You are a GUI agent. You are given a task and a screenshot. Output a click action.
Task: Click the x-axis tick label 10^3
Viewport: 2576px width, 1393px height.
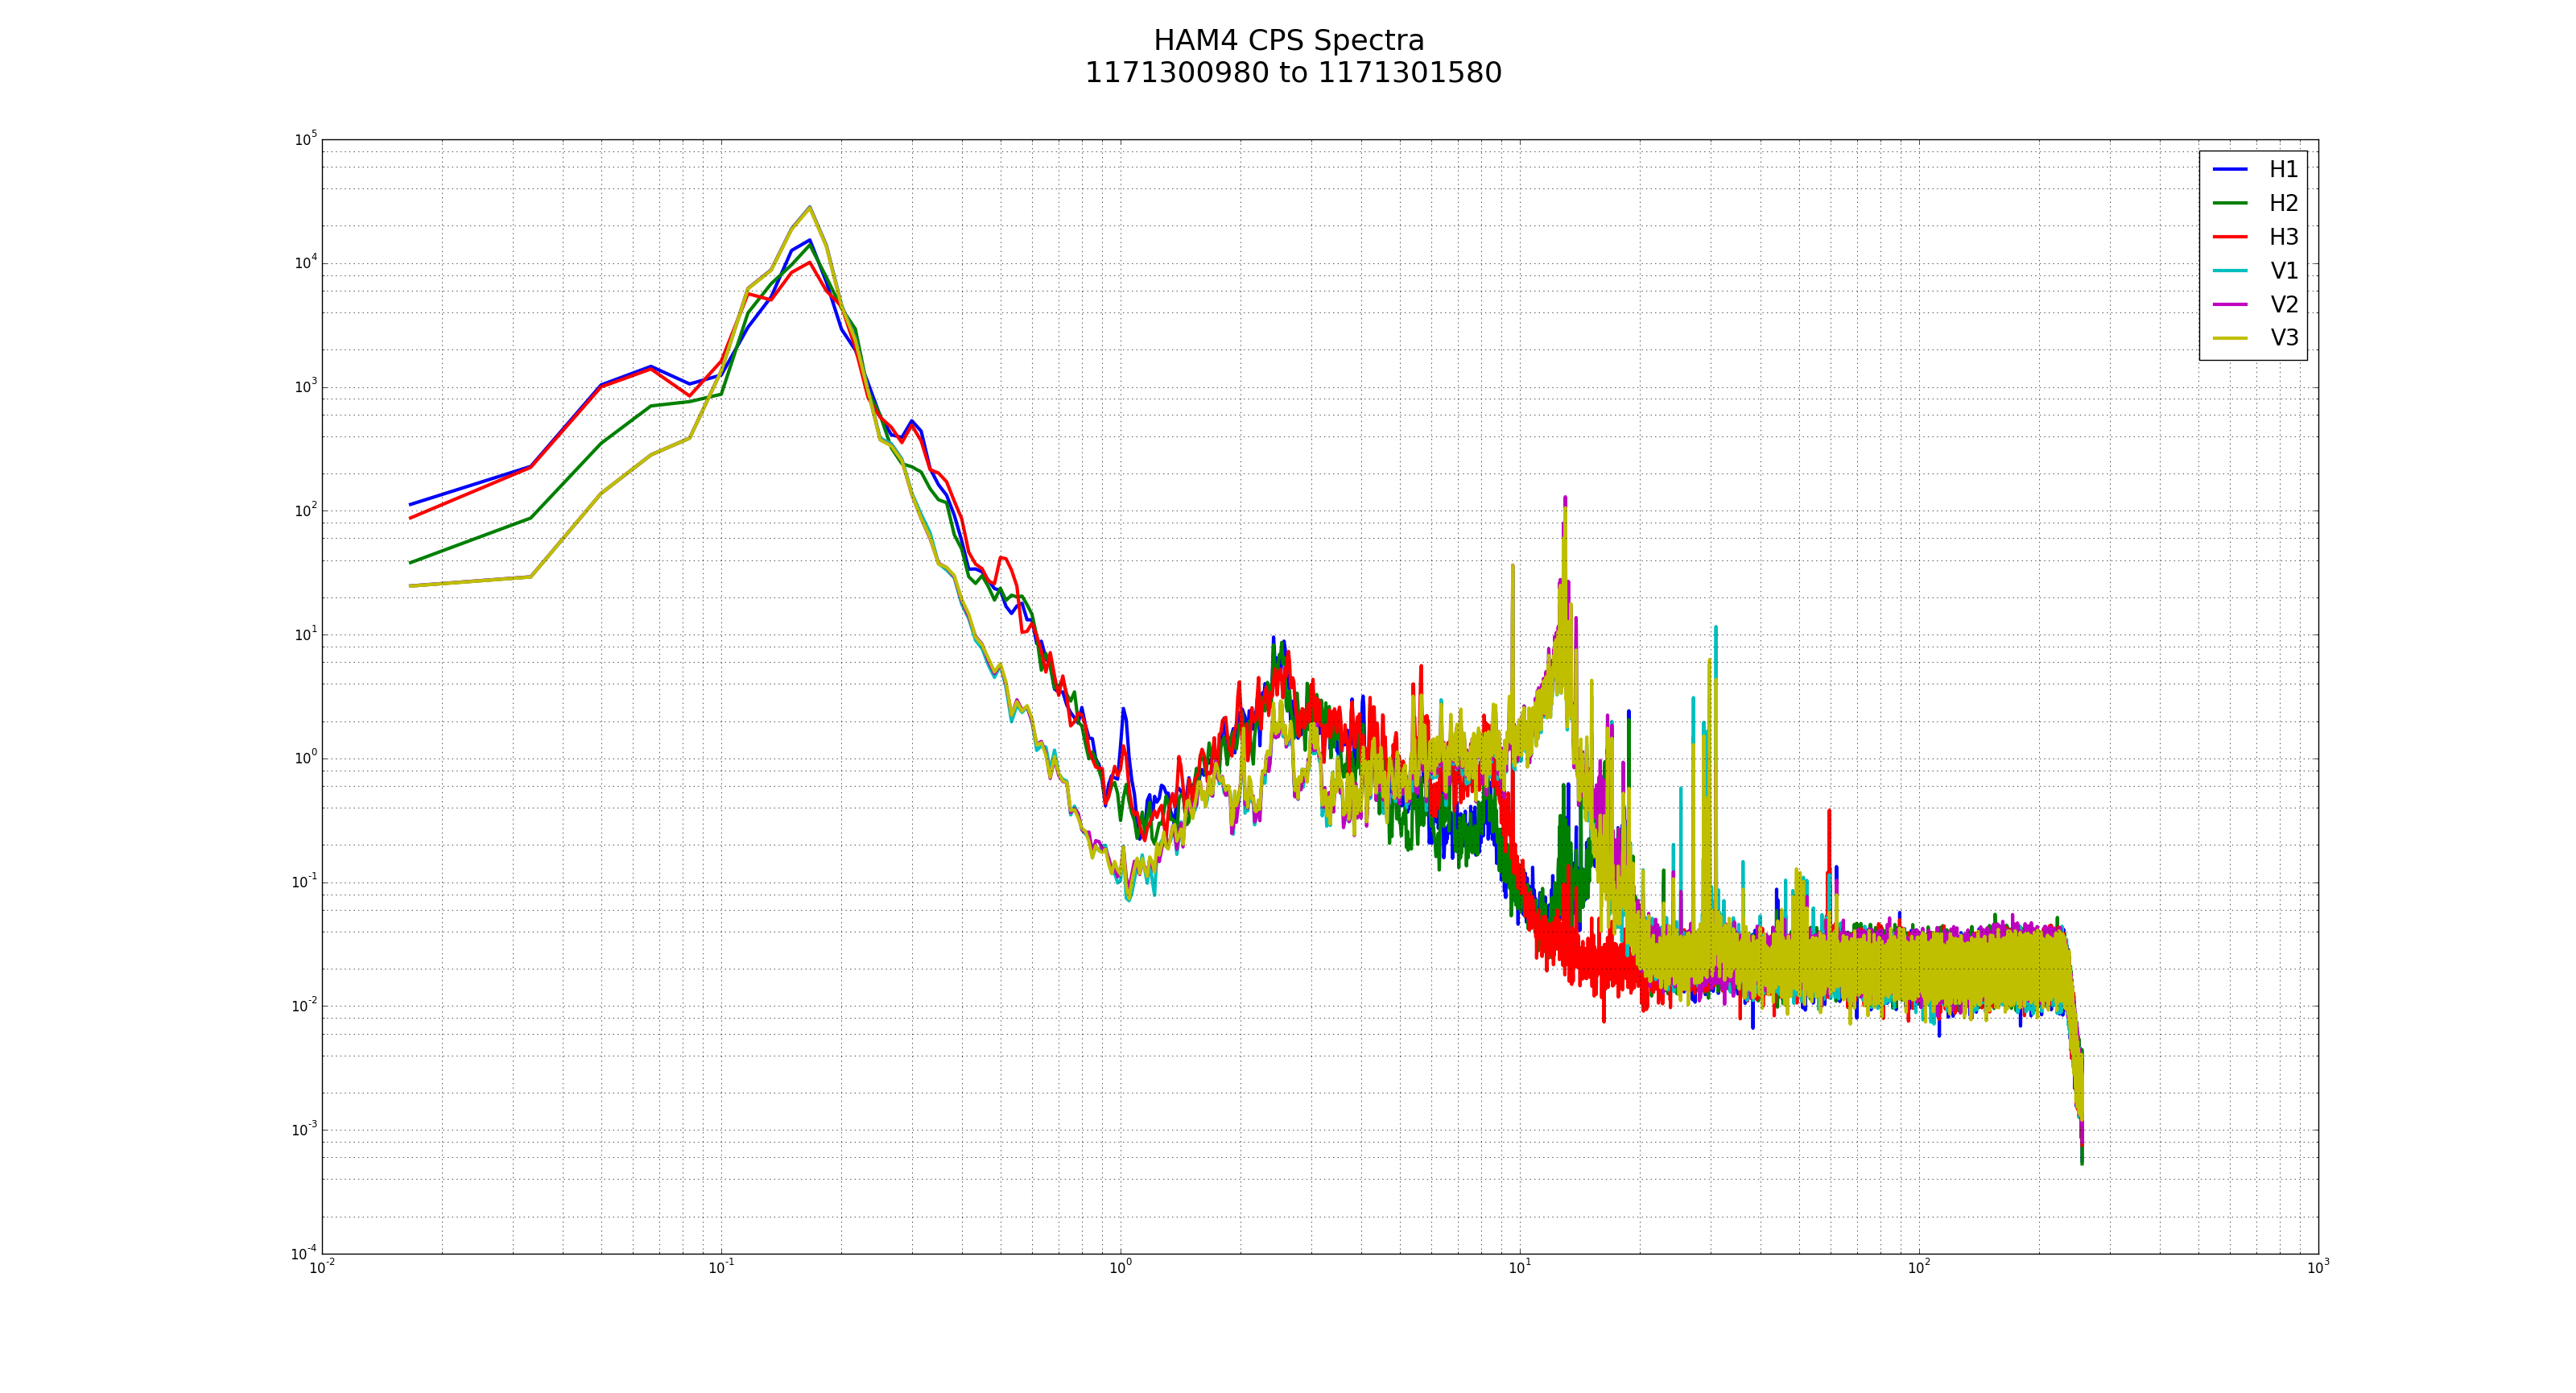(x=2318, y=1268)
